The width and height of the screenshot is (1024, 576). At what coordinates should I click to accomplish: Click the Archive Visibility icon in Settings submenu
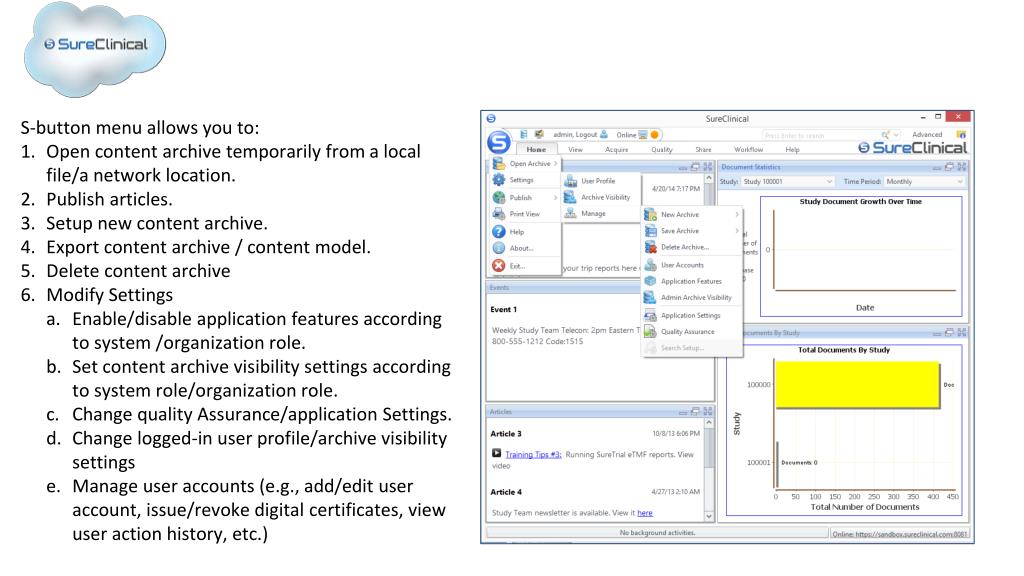(570, 197)
